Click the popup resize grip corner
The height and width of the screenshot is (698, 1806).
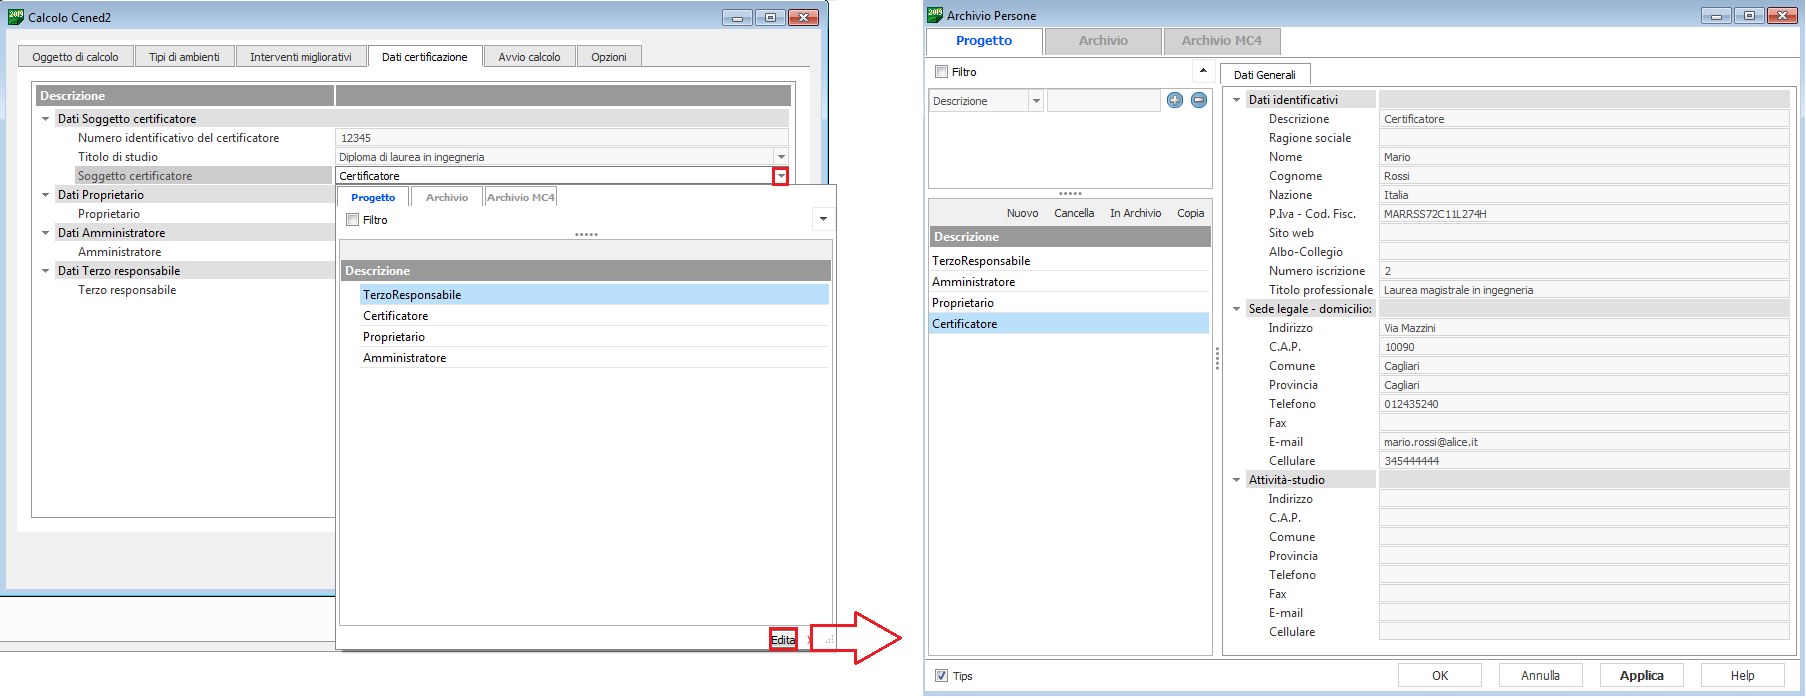pos(828,640)
